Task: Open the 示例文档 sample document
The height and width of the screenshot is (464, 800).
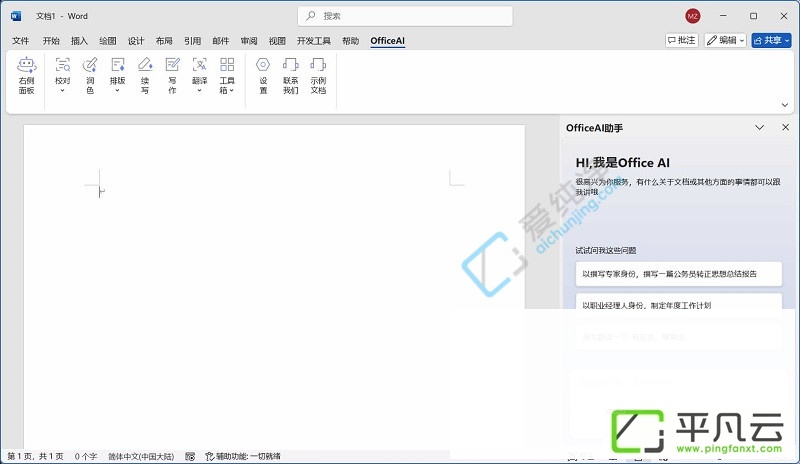Action: (318, 76)
